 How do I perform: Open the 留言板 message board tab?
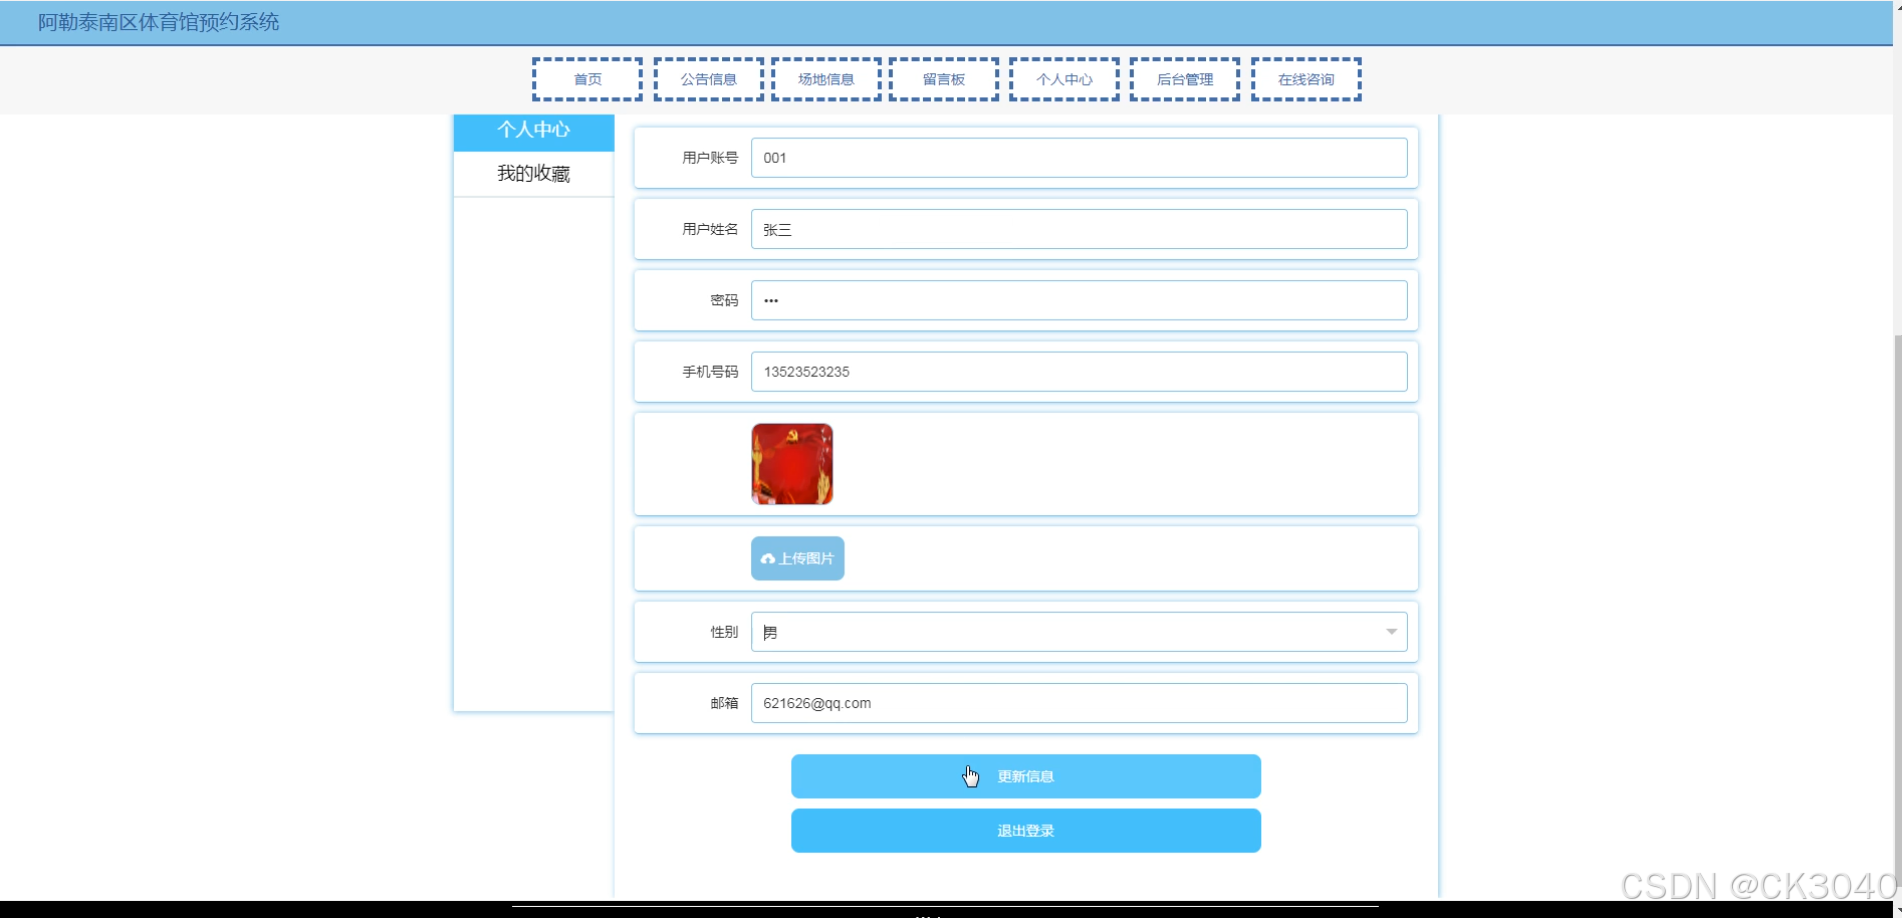(942, 79)
